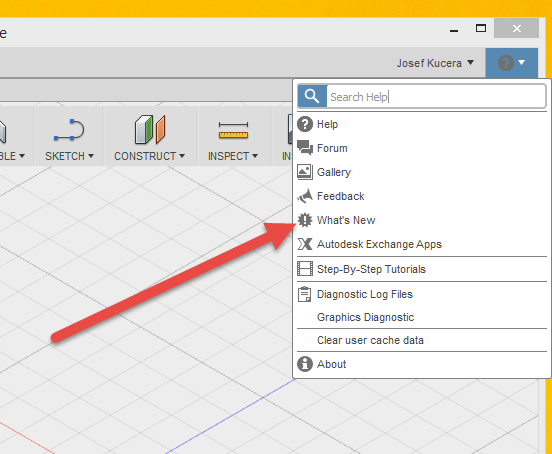
Task: Open Step-By-Step Tutorials
Action: point(422,269)
